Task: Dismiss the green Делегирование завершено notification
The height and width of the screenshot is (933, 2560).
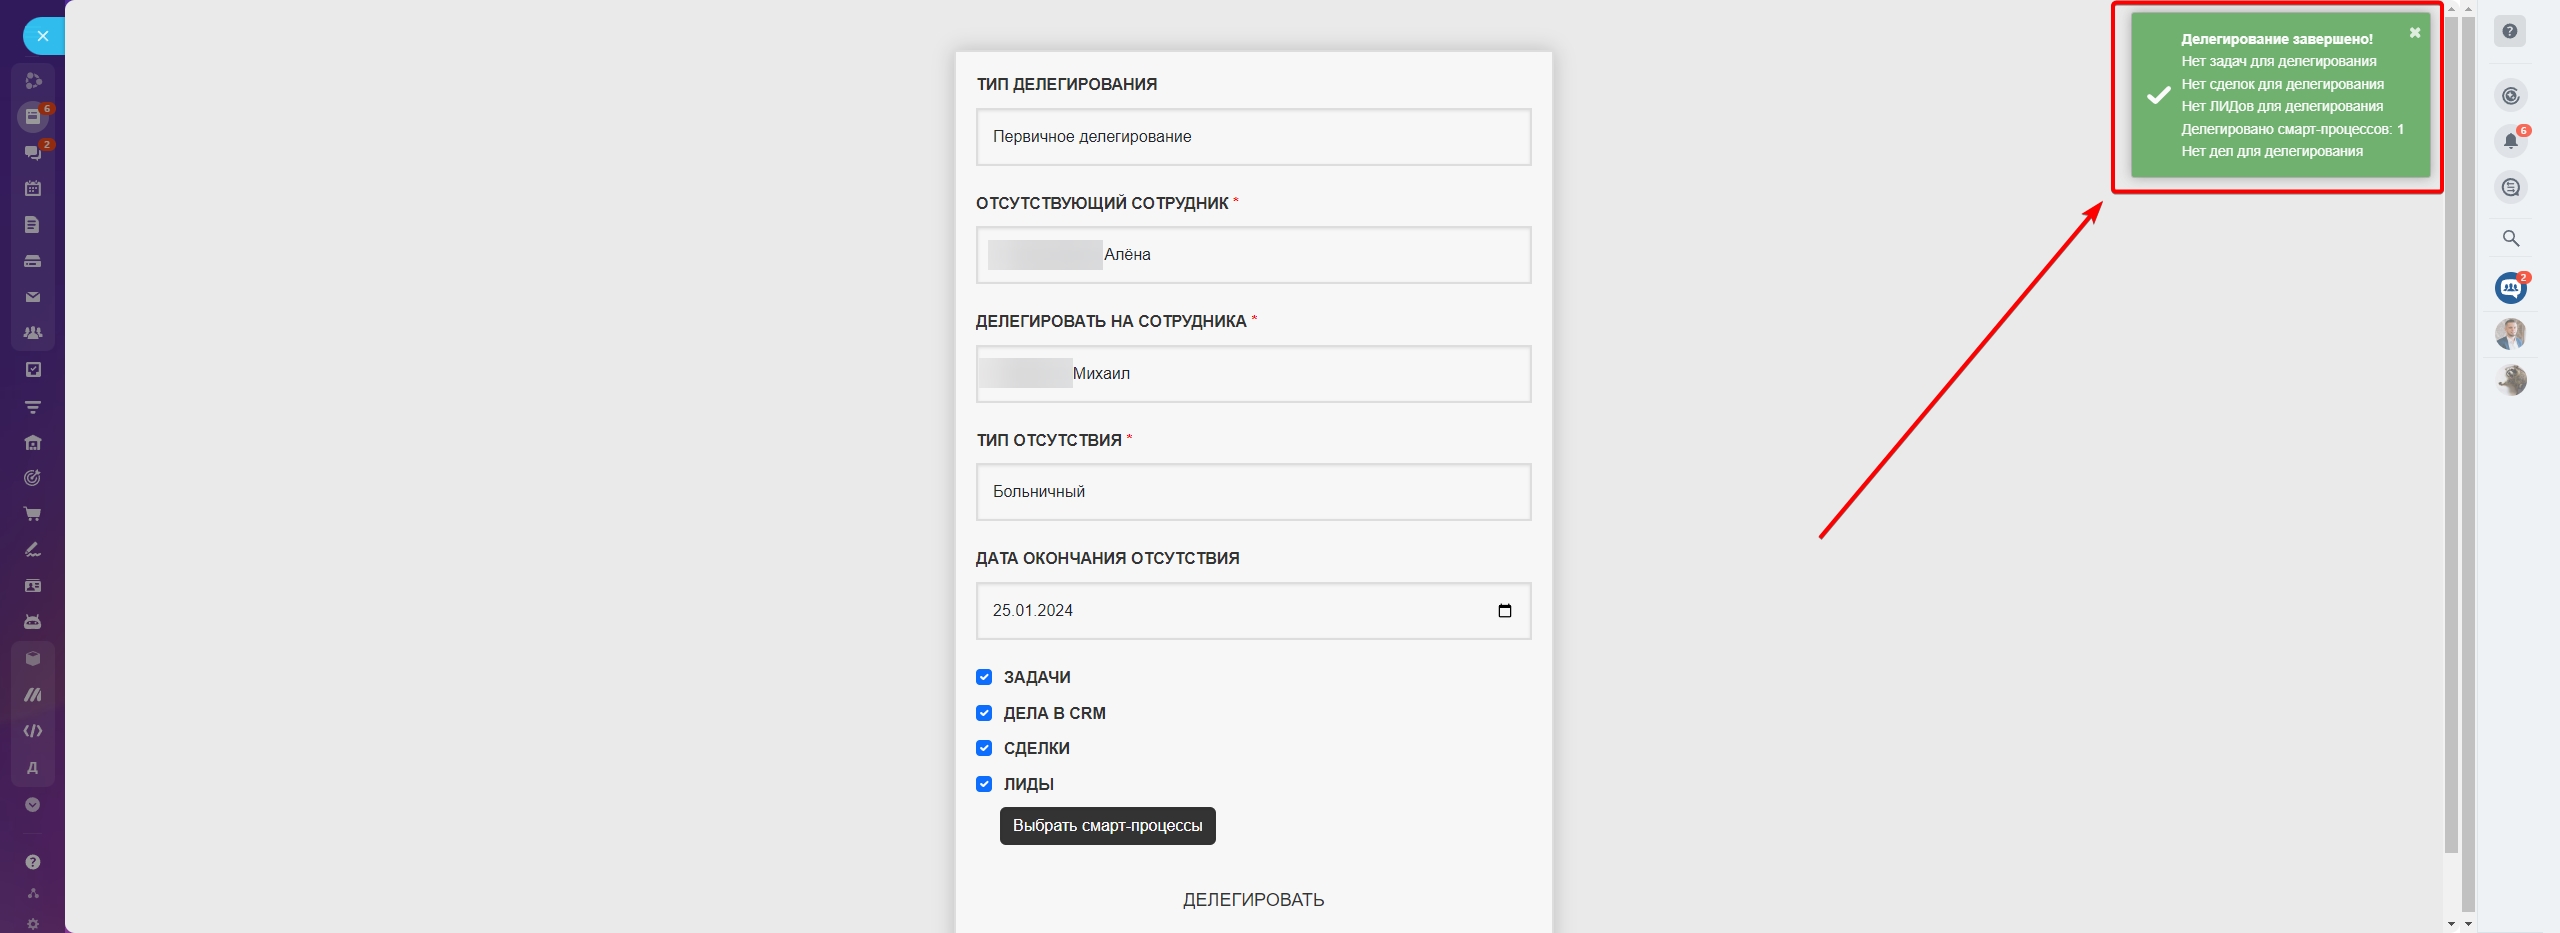Action: (x=2414, y=33)
